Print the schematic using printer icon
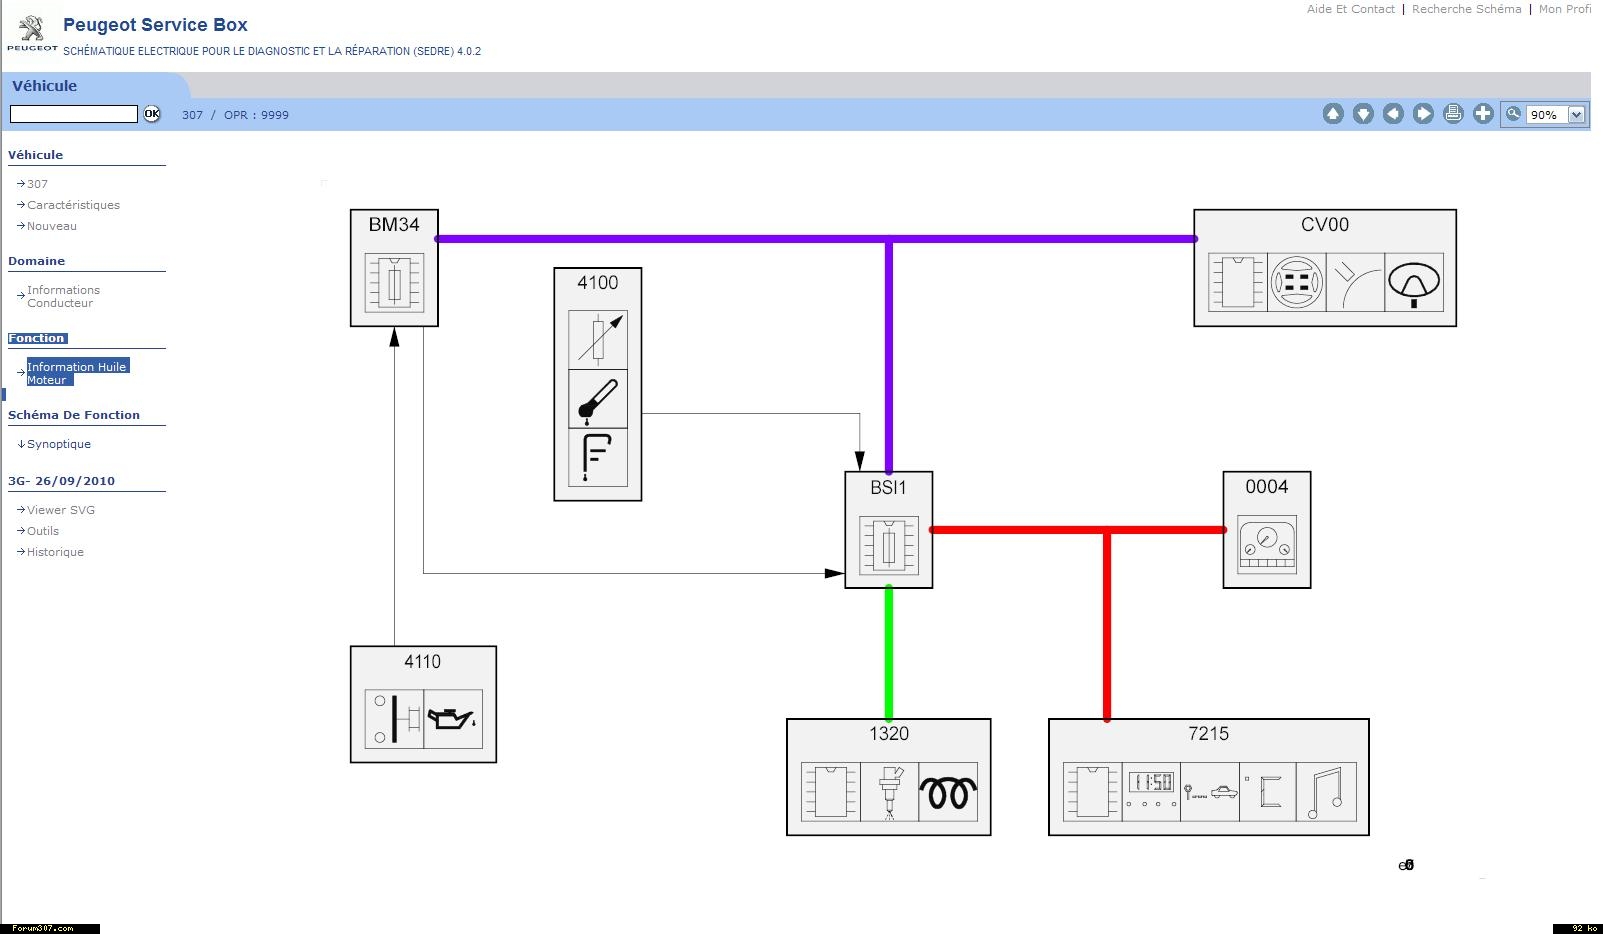This screenshot has height=934, width=1603. (x=1452, y=114)
